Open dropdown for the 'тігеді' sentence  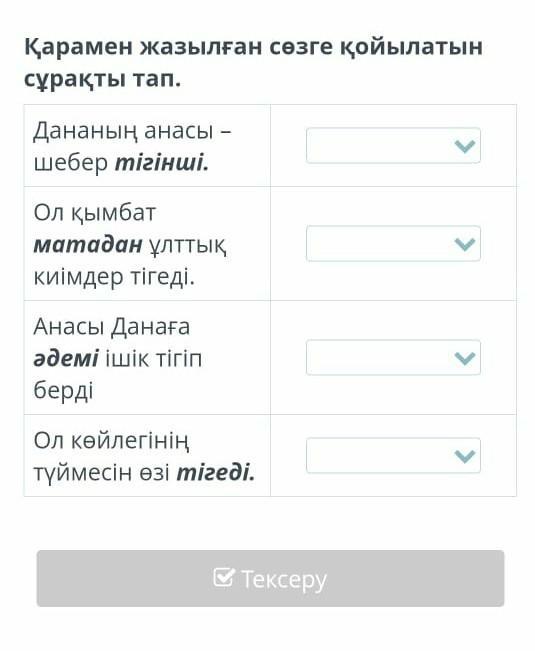(393, 455)
